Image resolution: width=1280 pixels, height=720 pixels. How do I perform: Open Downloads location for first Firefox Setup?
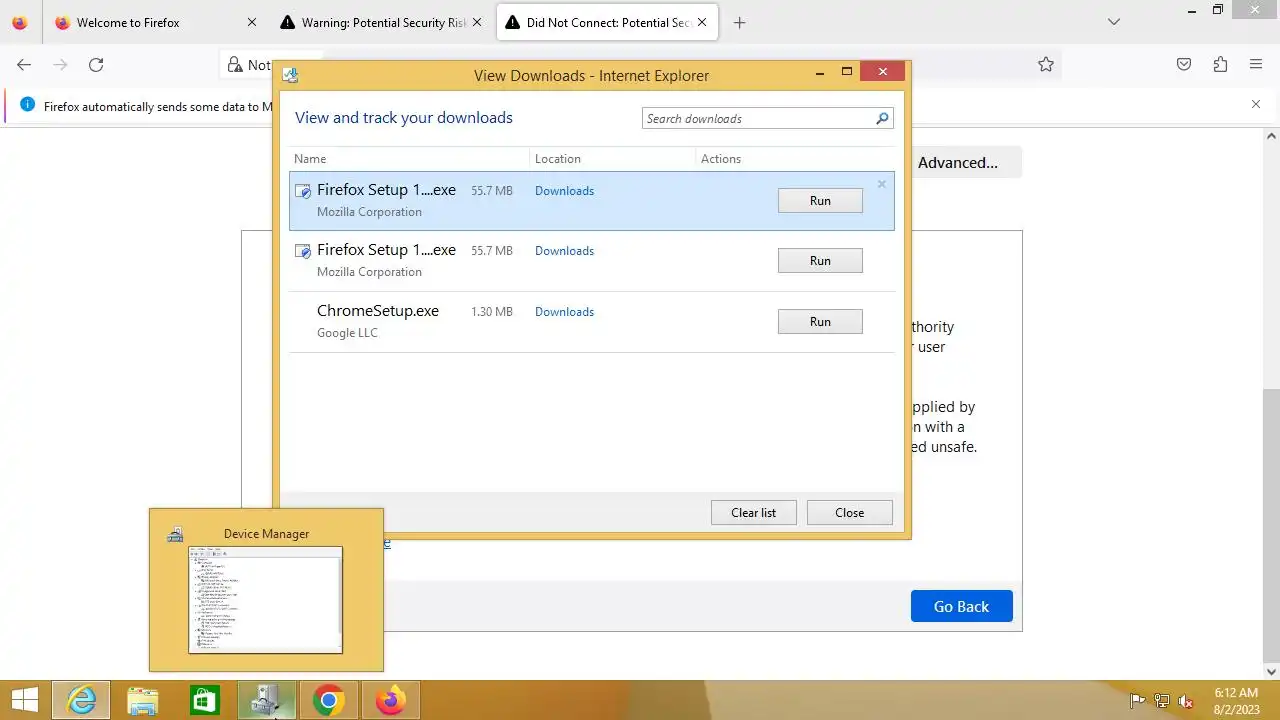click(x=564, y=190)
